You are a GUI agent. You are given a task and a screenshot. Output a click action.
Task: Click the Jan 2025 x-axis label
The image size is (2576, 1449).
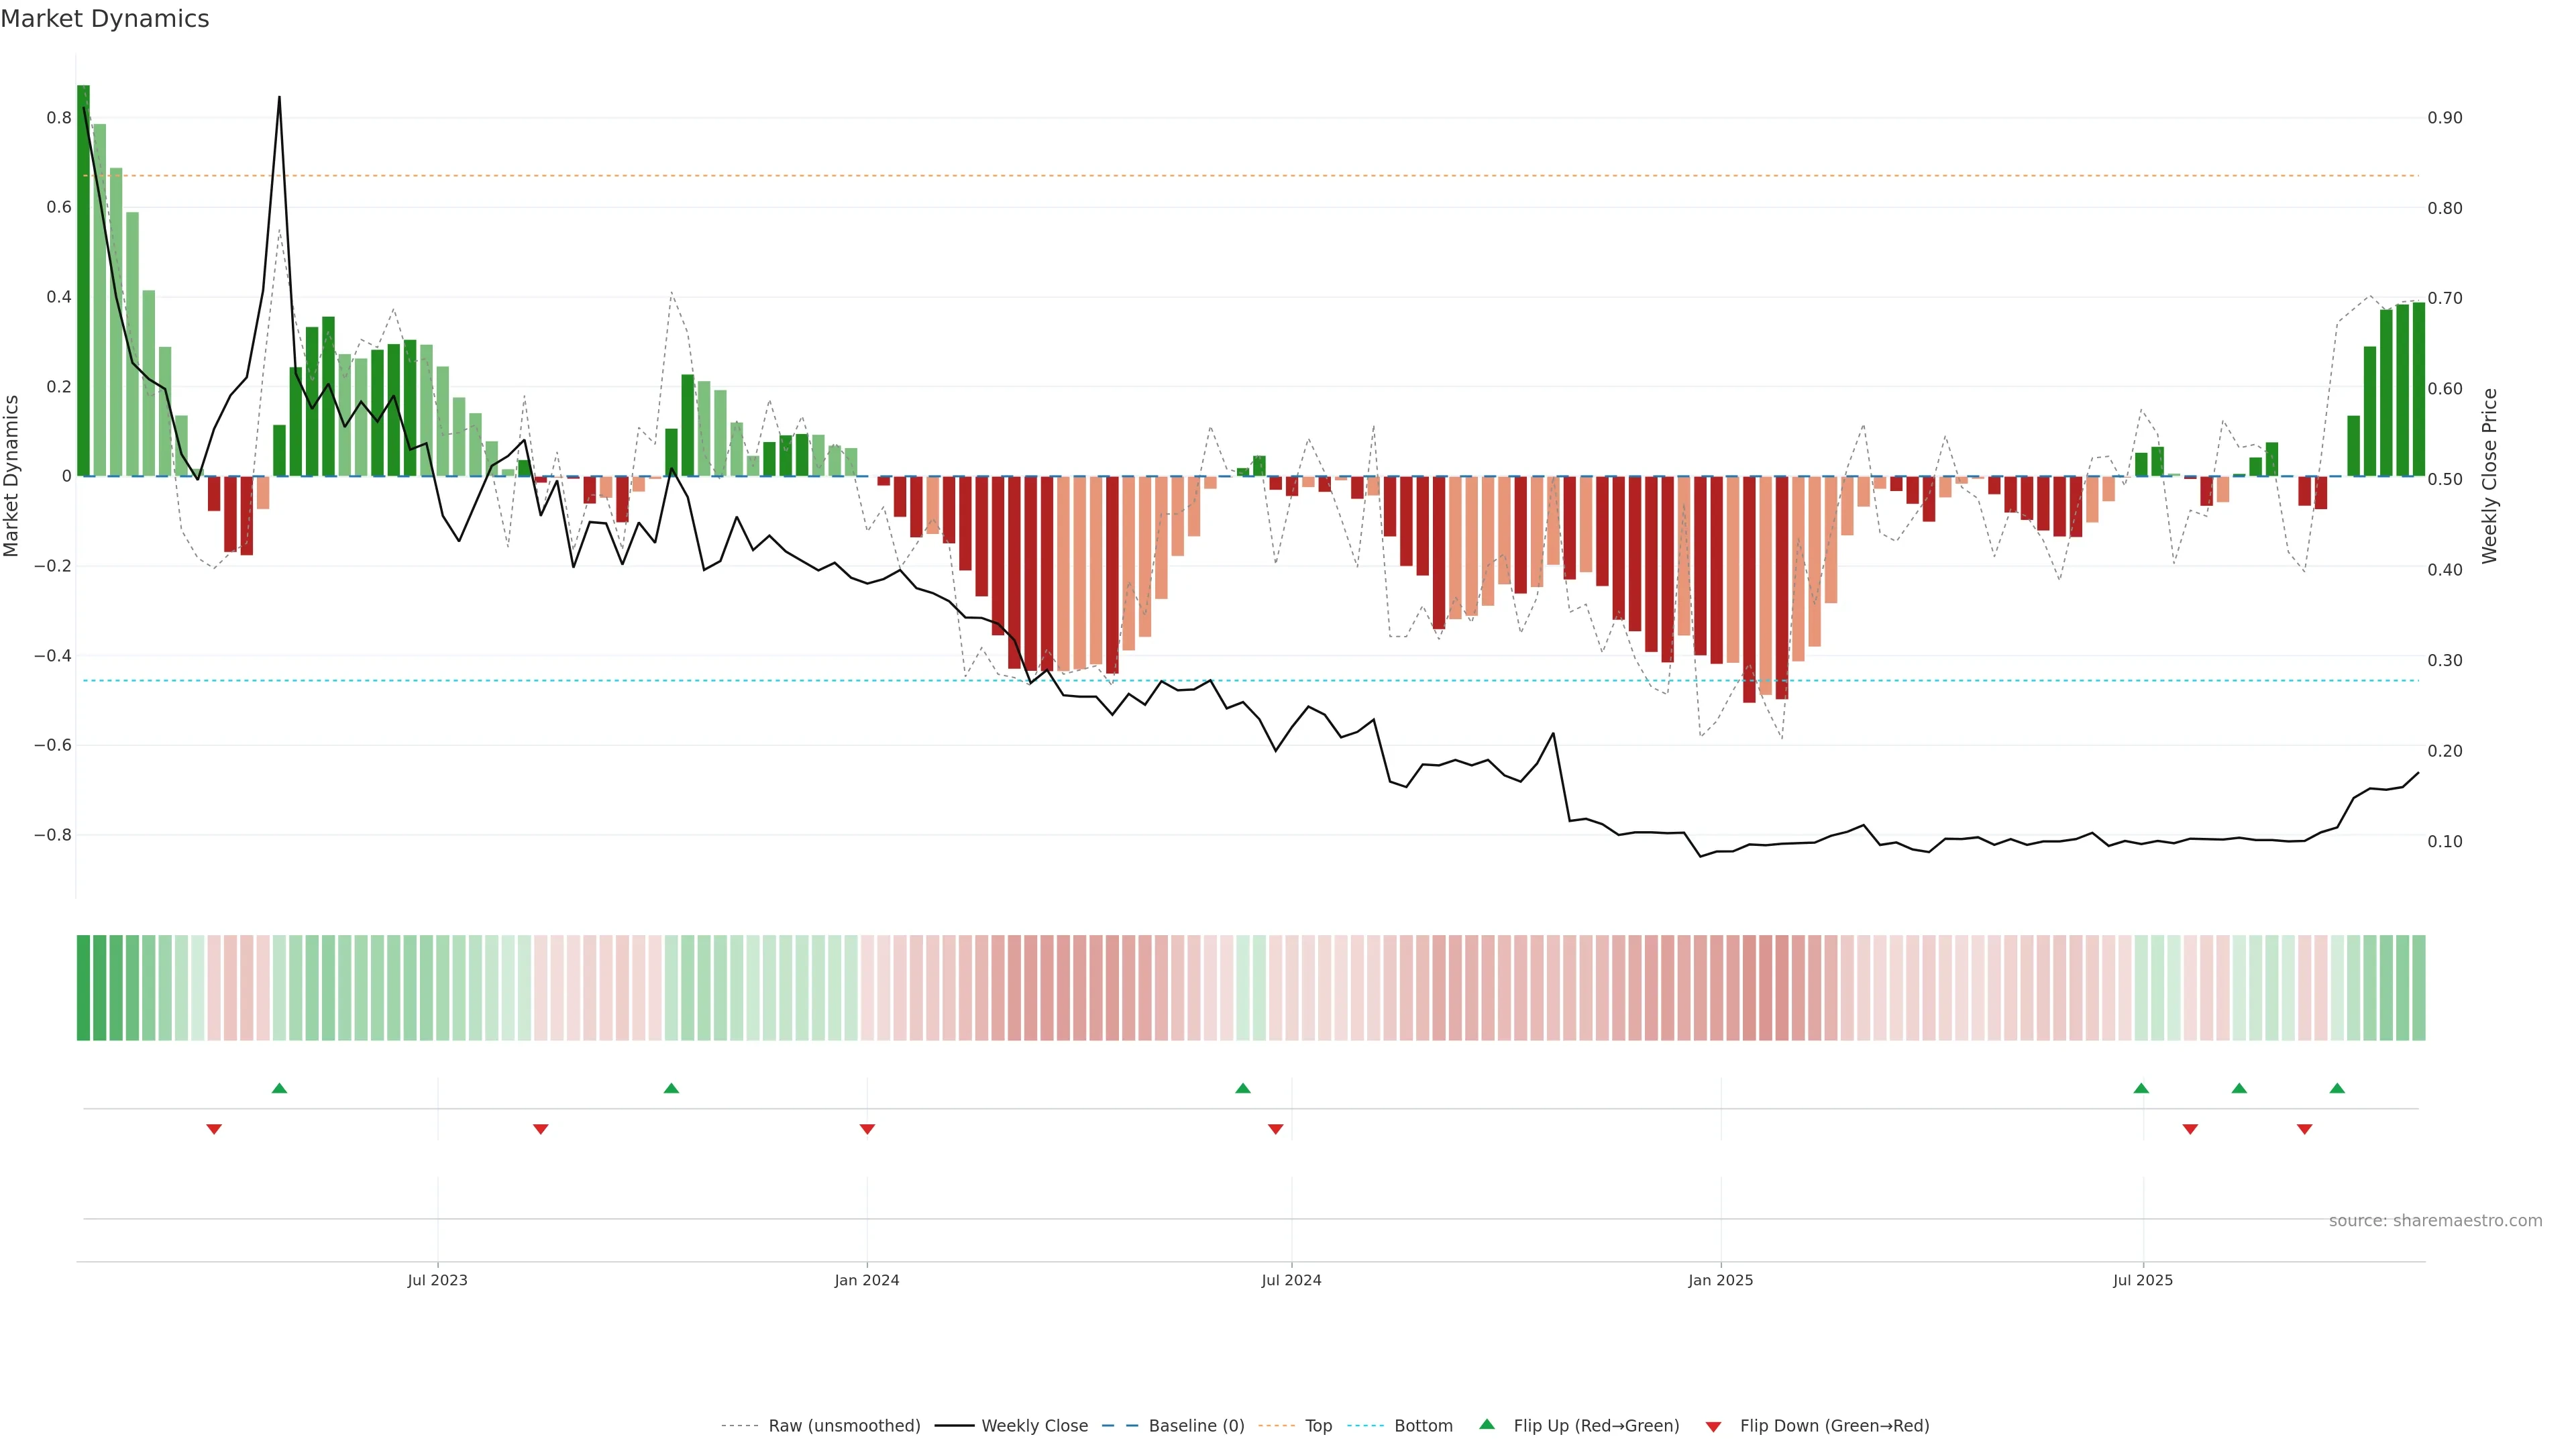point(1720,1280)
